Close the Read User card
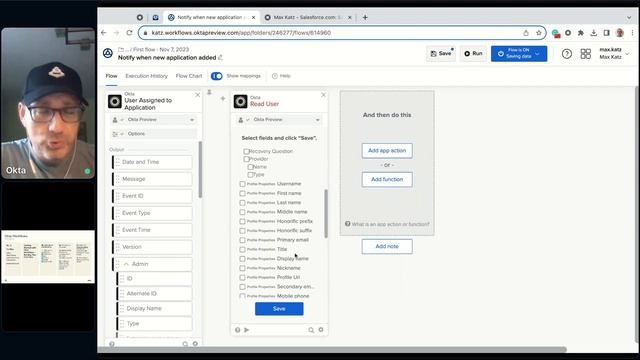 tap(323, 95)
